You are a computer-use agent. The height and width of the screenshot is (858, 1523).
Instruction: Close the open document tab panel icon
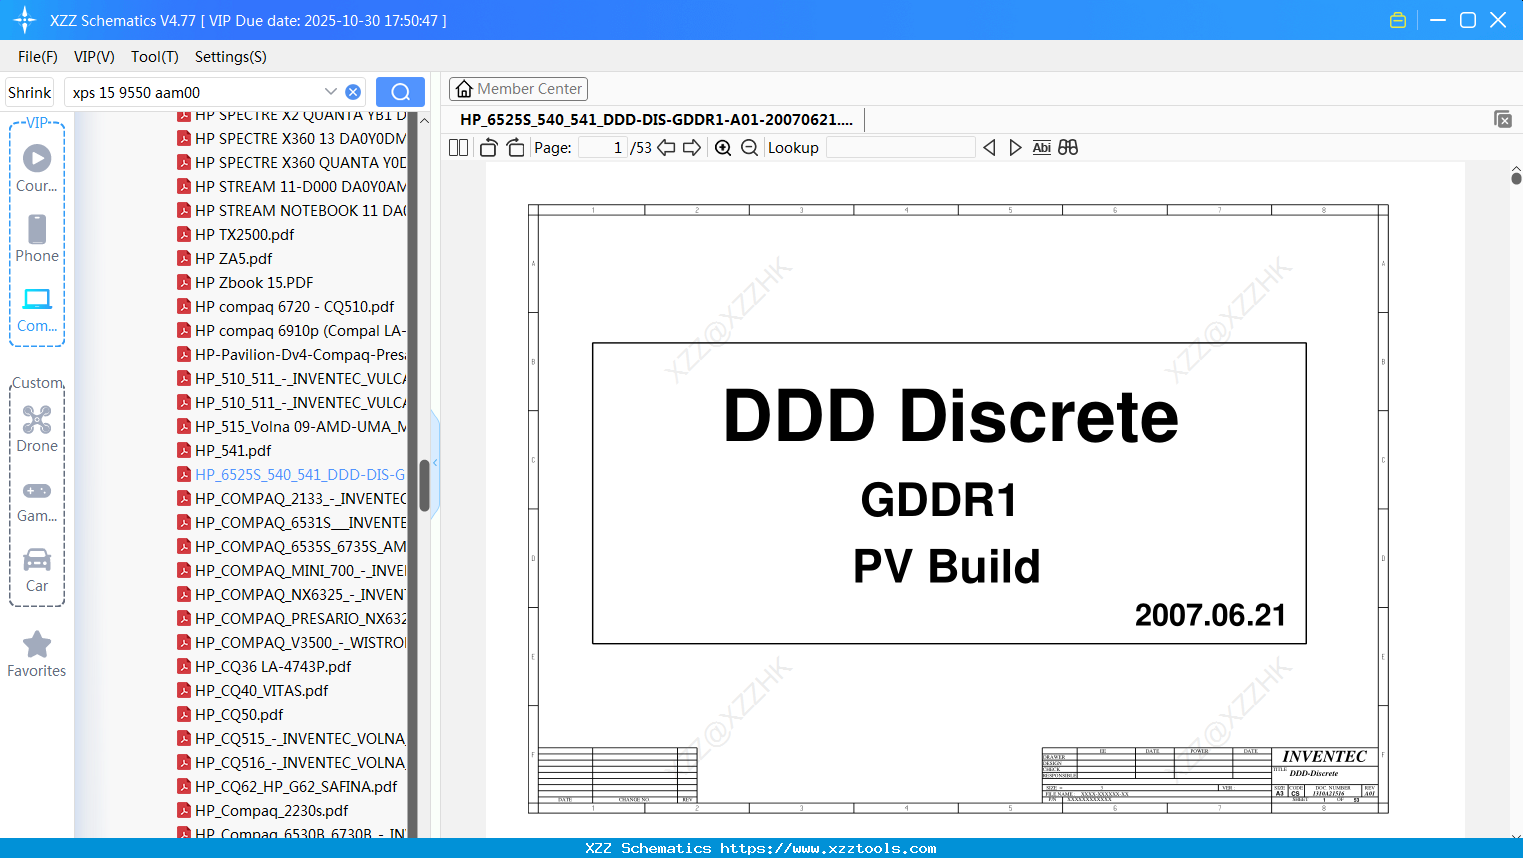click(x=1503, y=119)
